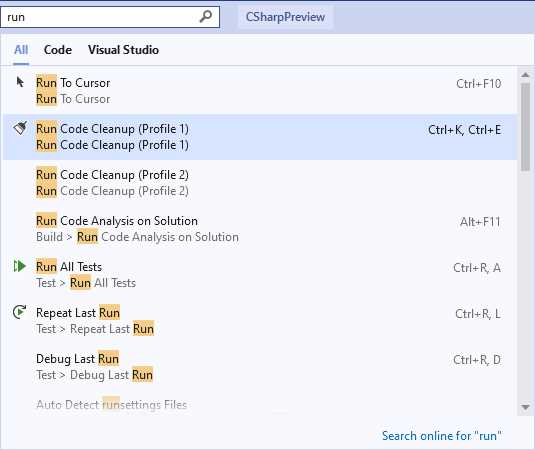
Task: Switch to the All tab
Action: click(x=21, y=50)
